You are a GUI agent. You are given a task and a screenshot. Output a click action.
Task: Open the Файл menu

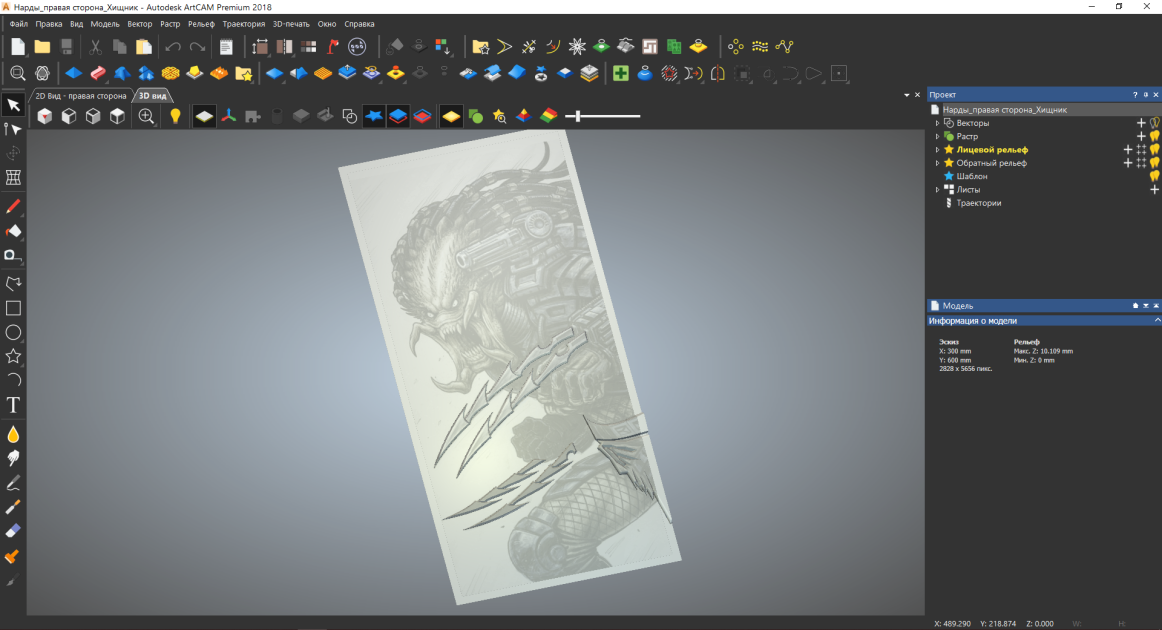tap(19, 24)
